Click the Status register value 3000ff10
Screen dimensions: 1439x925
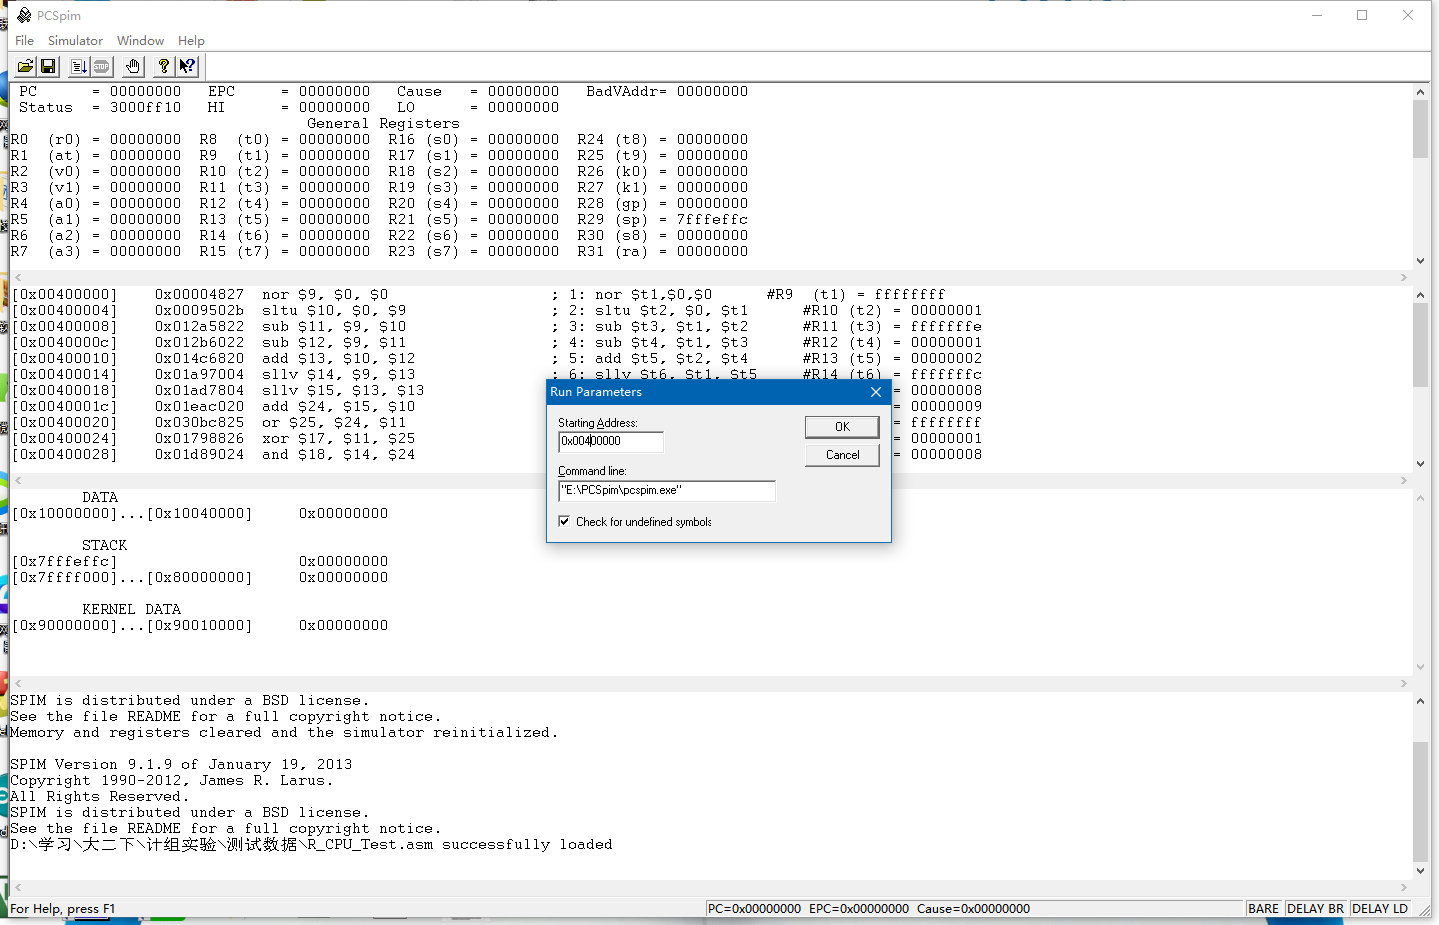coord(146,108)
